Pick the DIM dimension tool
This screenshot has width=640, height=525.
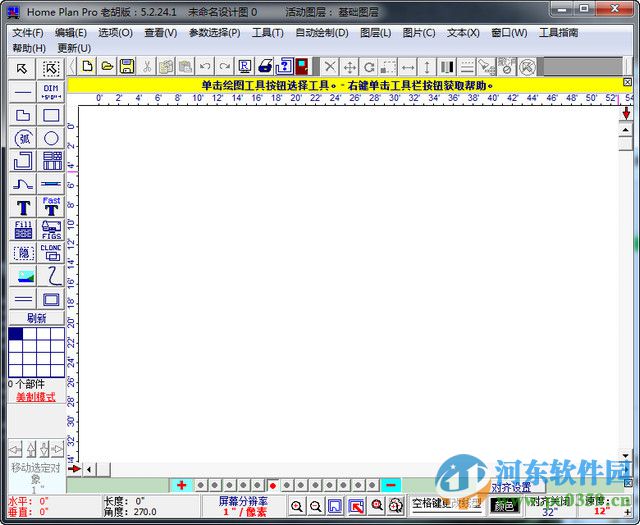tap(51, 92)
